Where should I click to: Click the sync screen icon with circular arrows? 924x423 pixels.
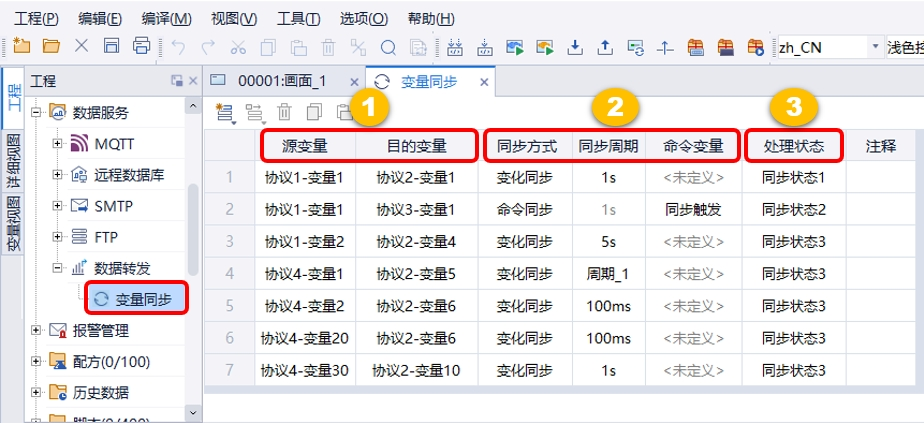click(x=635, y=47)
